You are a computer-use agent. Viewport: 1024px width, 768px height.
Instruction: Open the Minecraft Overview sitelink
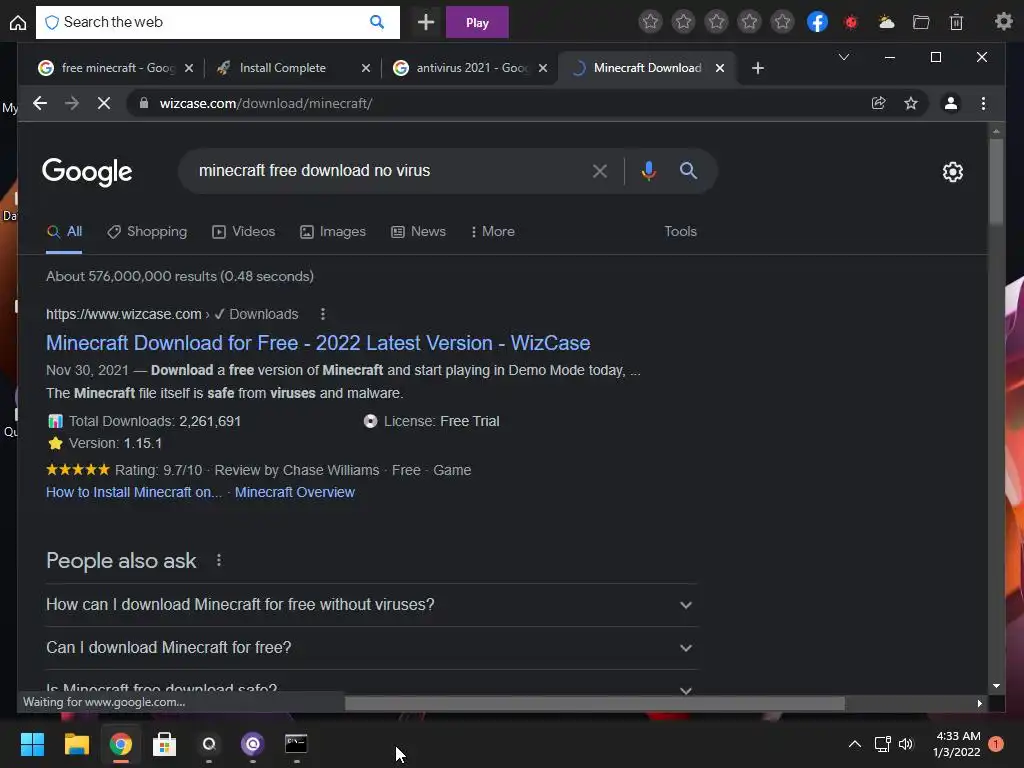(295, 492)
